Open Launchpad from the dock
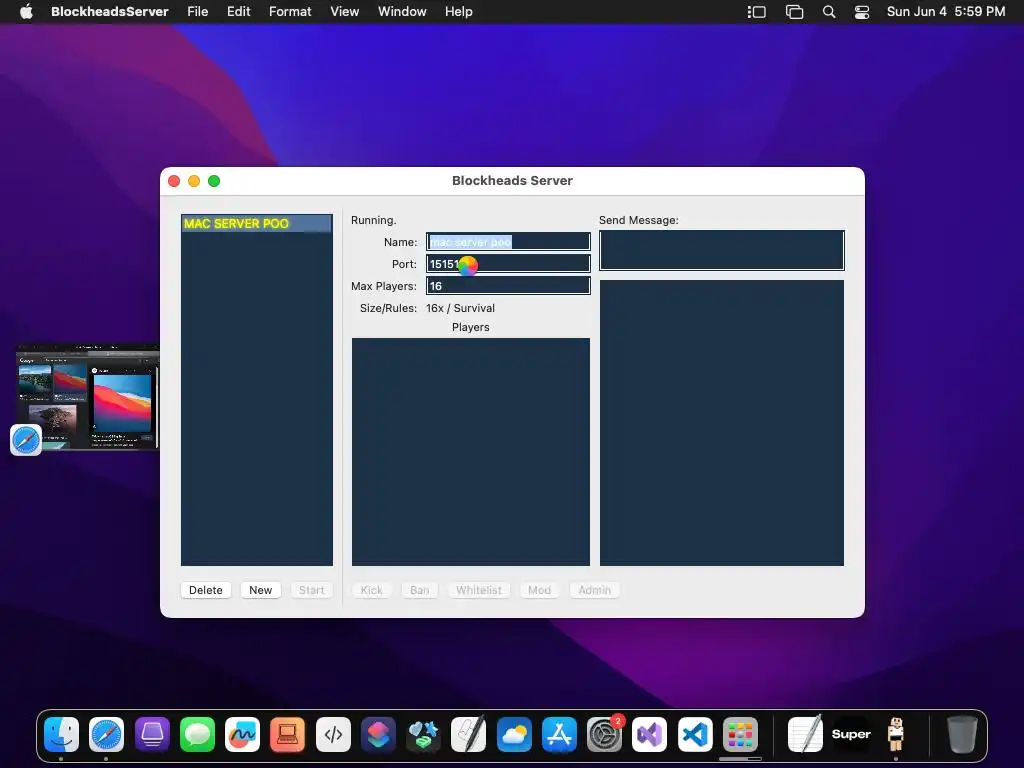Screen dimensions: 1024x768 740,735
